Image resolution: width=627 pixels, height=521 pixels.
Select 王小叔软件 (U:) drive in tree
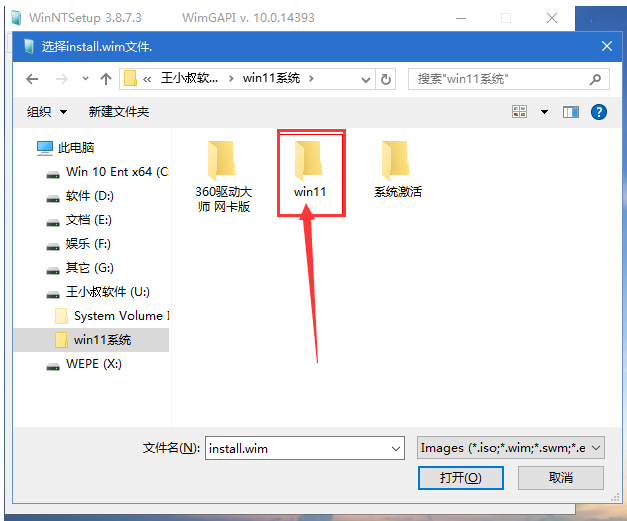pyautogui.click(x=107, y=292)
